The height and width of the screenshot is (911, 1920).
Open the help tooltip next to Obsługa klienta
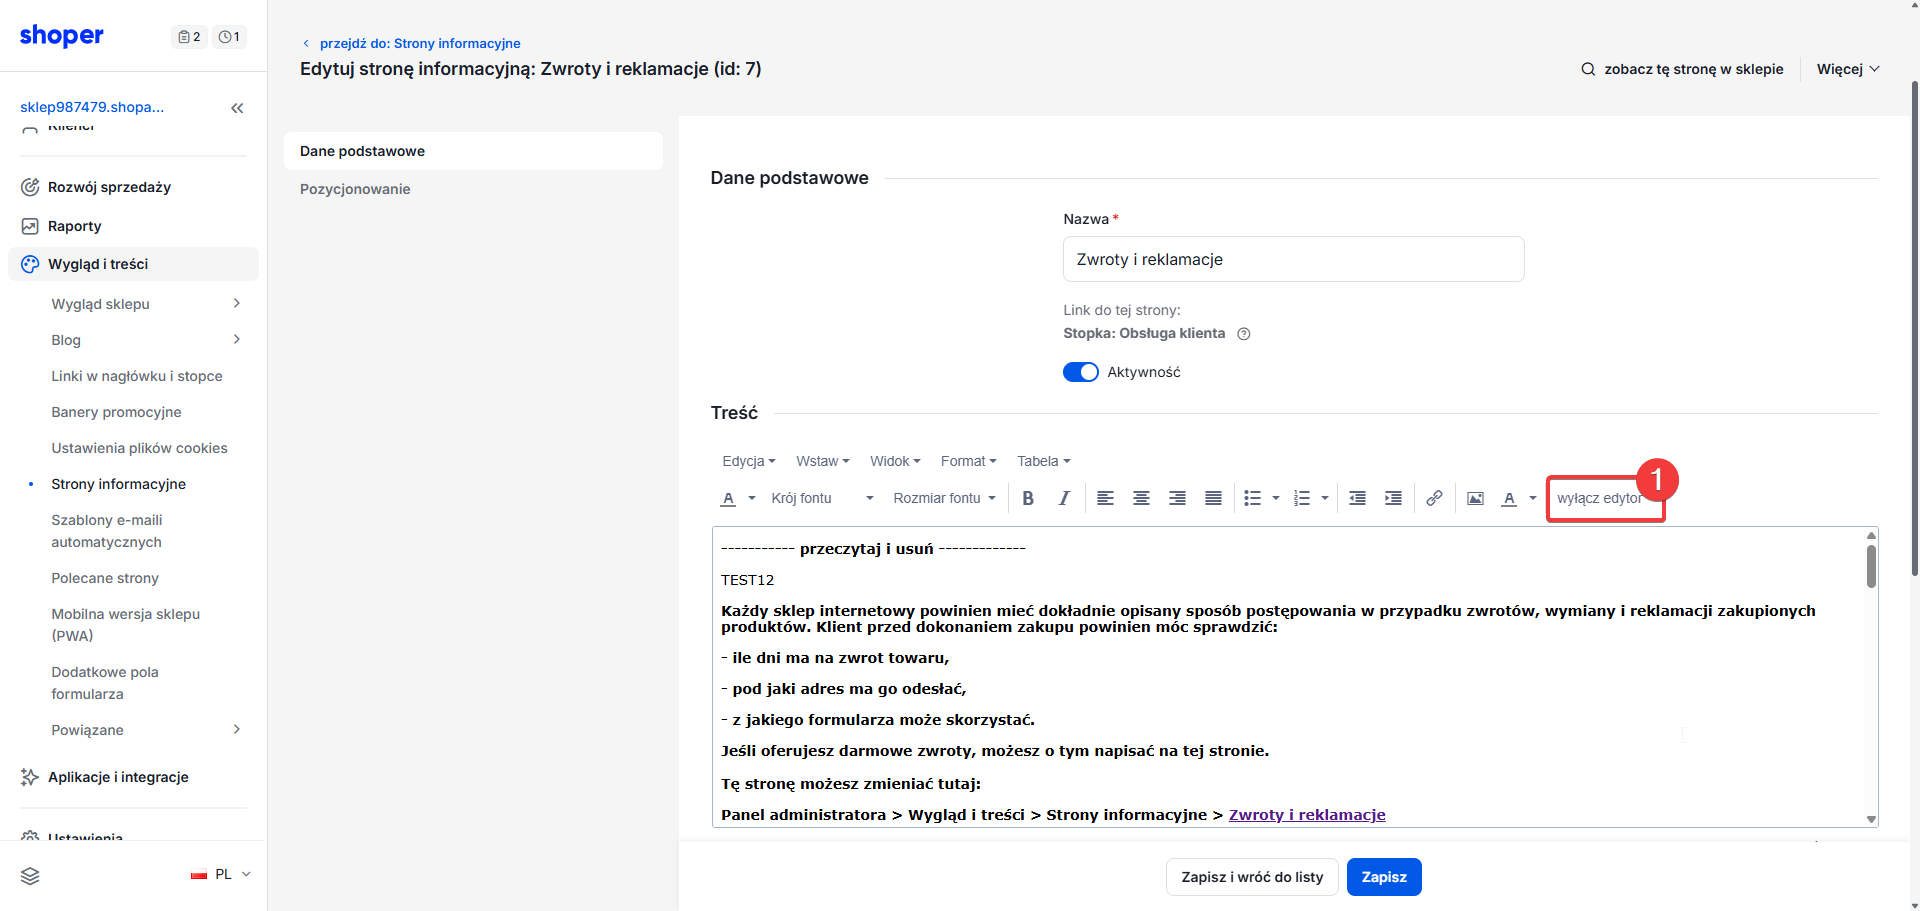tap(1244, 334)
